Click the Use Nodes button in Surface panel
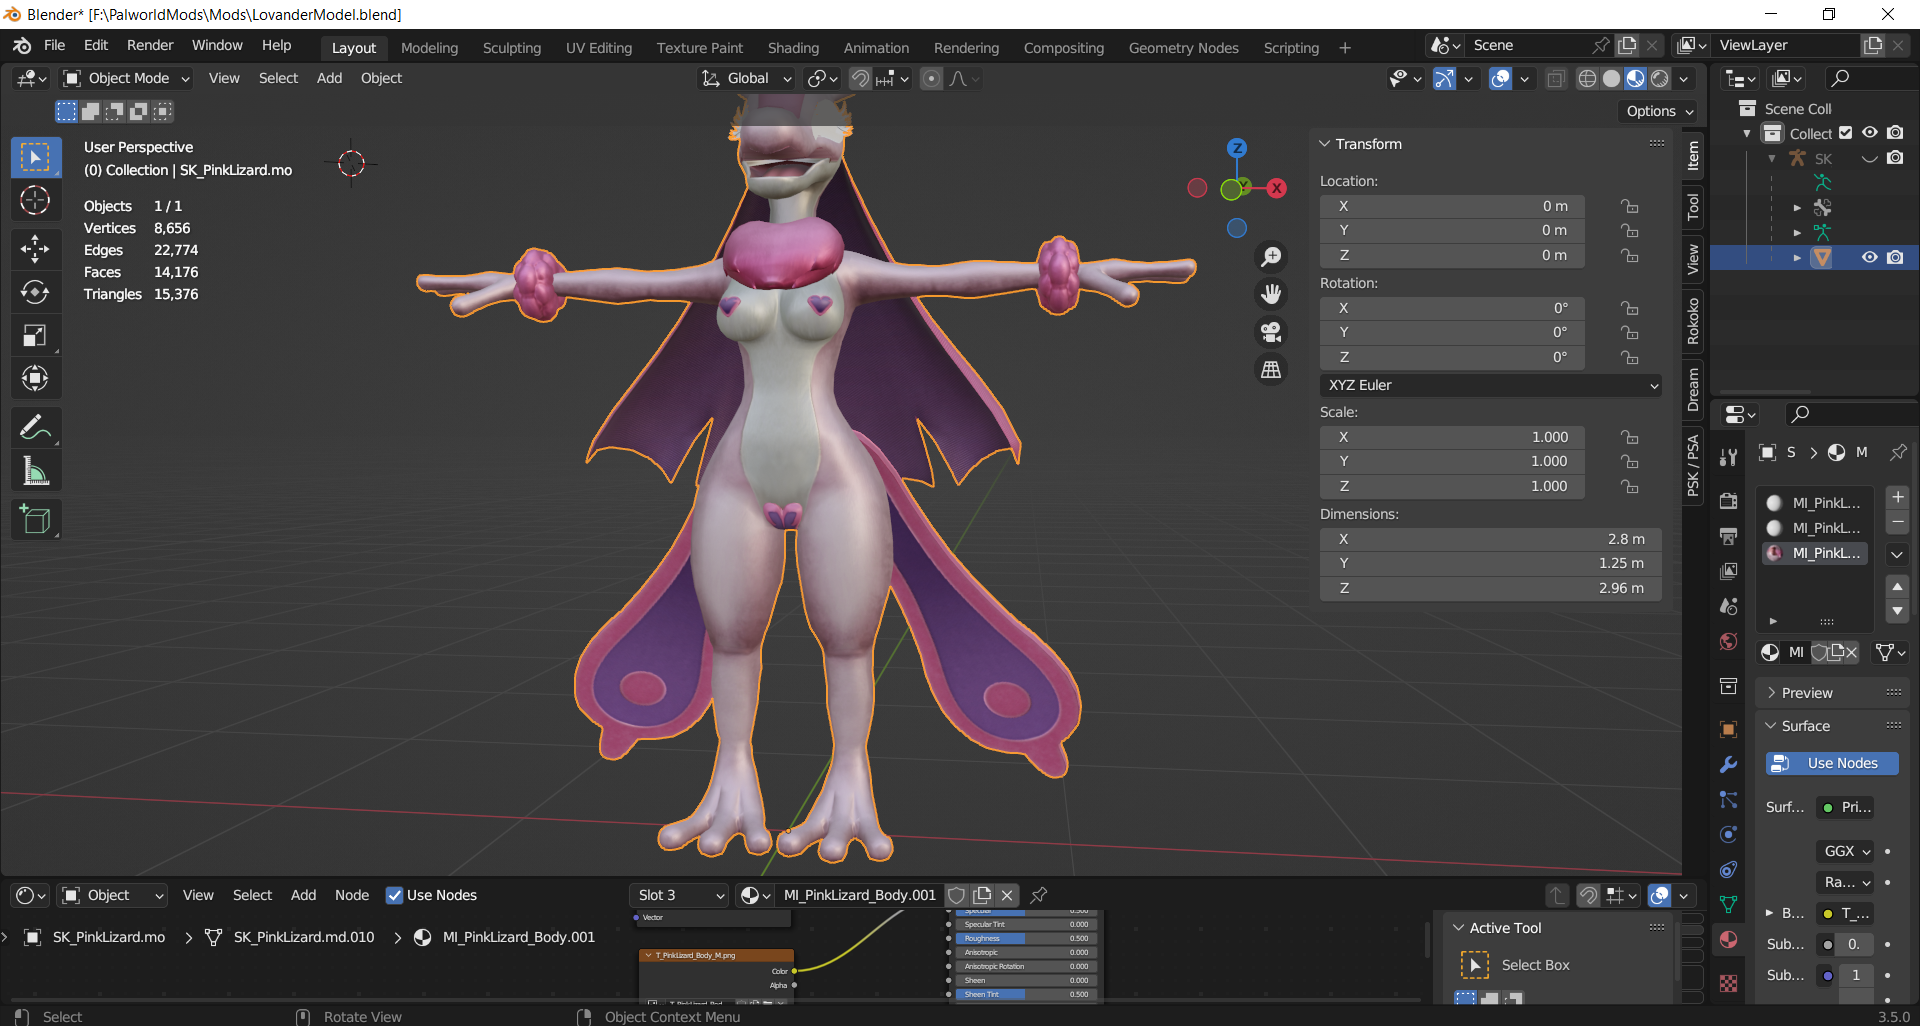The width and height of the screenshot is (1920, 1026). 1832,763
